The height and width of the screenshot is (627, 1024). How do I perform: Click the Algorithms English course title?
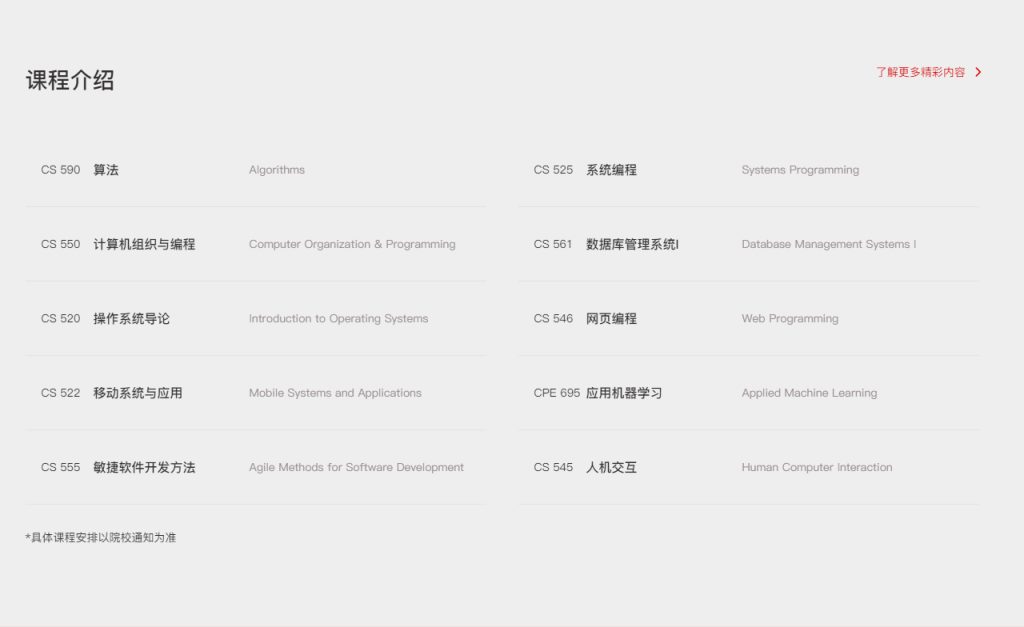coord(277,170)
